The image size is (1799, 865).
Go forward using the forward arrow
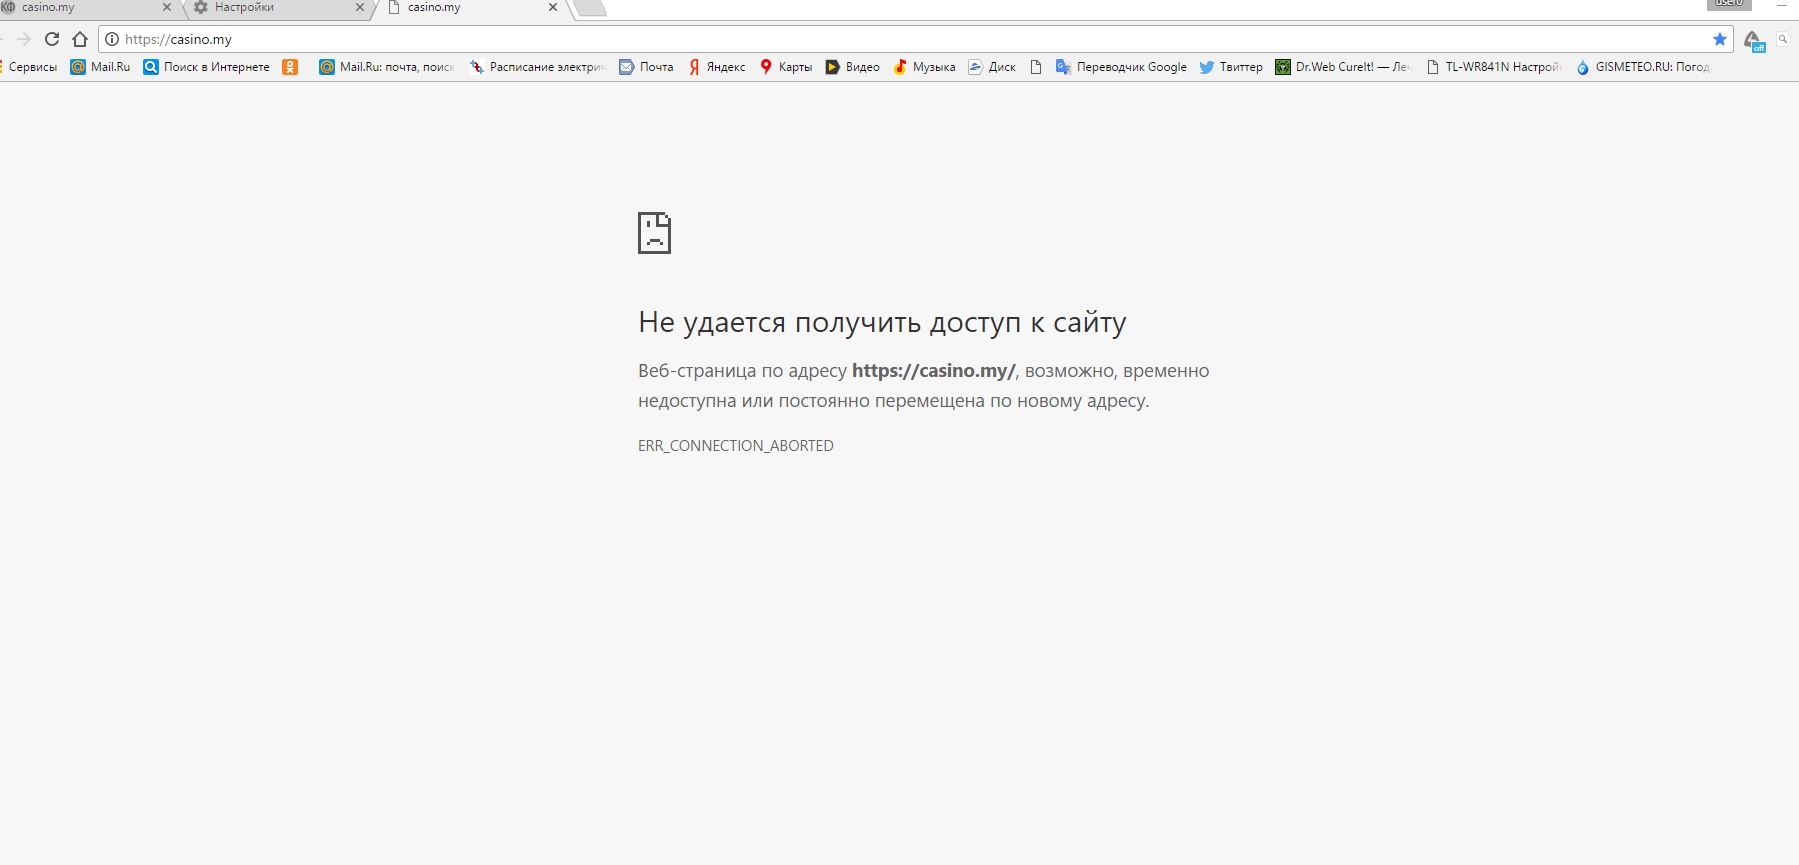point(24,39)
